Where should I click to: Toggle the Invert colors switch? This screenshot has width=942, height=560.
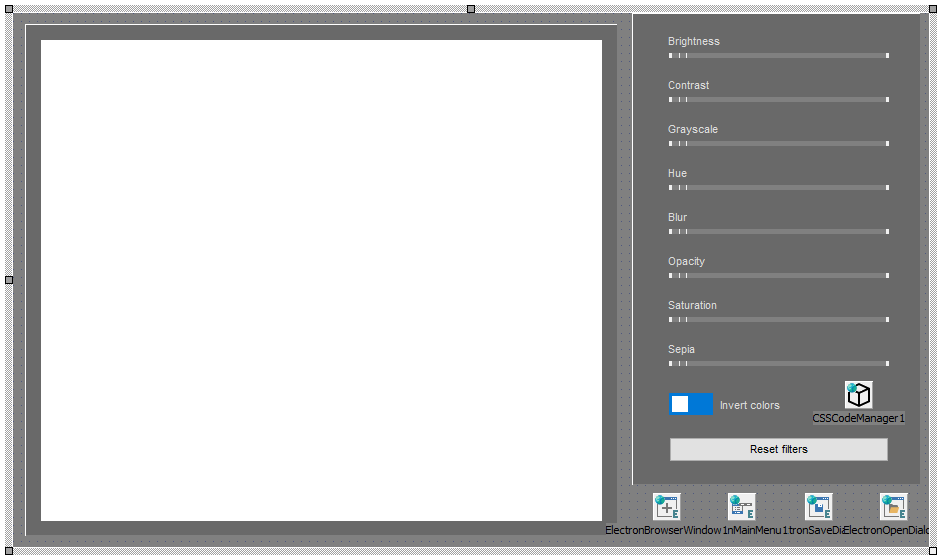tap(691, 404)
